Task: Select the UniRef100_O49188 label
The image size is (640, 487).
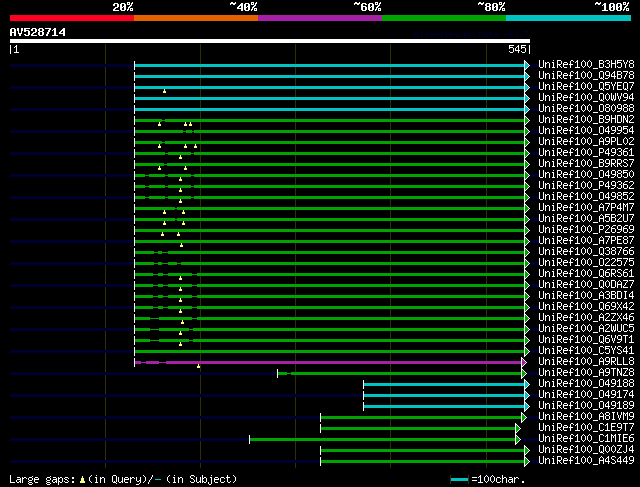Action: pyautogui.click(x=586, y=384)
